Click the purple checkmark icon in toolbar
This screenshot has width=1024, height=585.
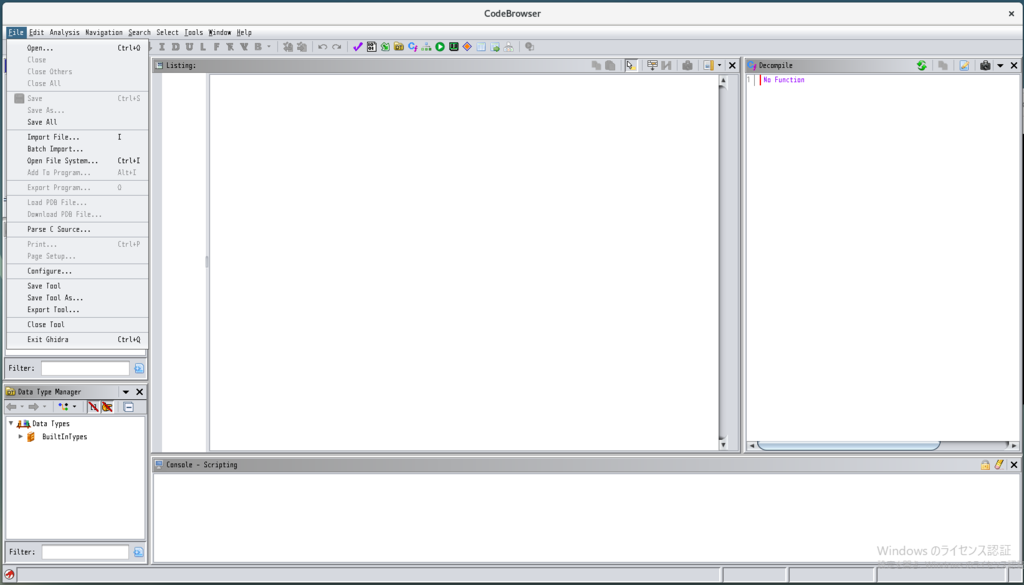tap(357, 47)
